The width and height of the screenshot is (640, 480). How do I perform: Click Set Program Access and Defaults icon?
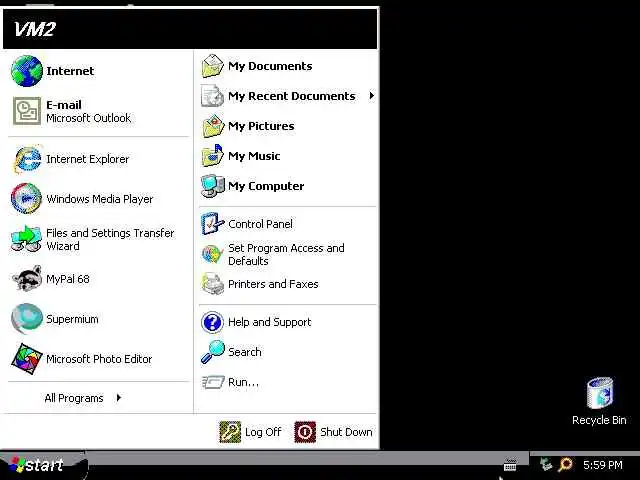point(213,254)
